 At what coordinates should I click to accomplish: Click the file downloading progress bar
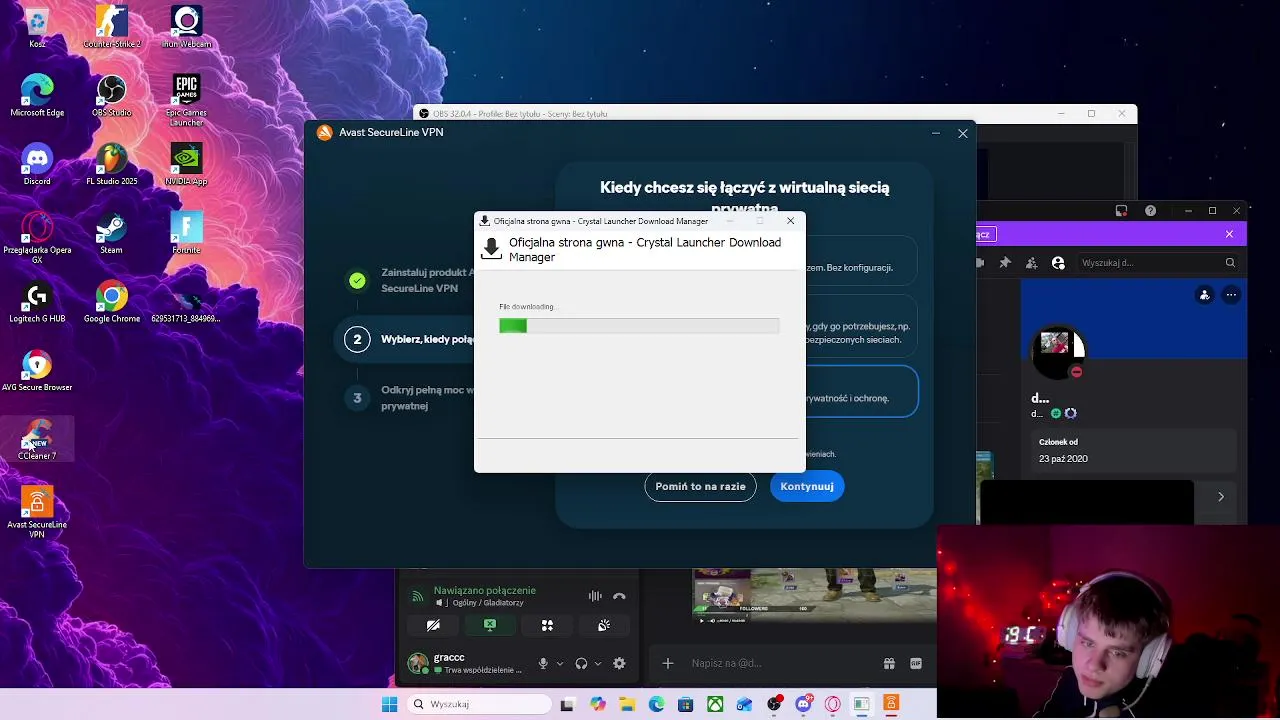tap(639, 326)
